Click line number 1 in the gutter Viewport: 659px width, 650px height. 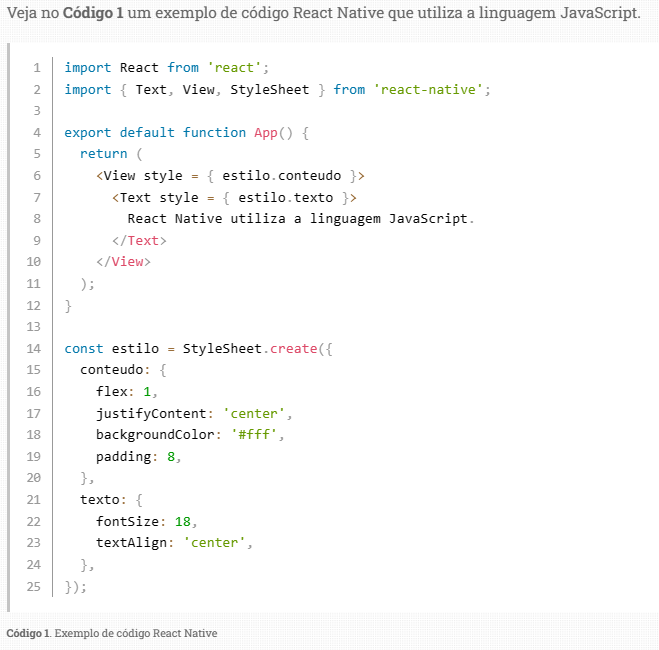coord(36,68)
